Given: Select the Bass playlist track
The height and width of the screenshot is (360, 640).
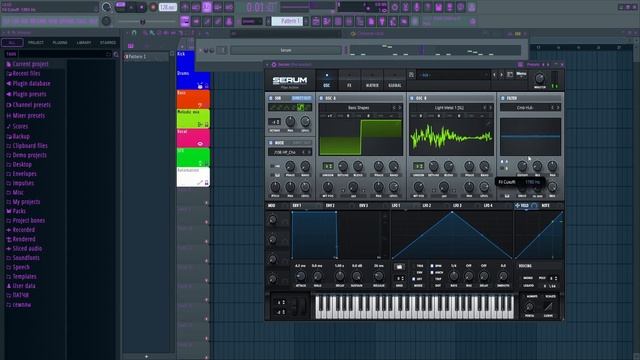Looking at the screenshot, I should click(x=193, y=99).
